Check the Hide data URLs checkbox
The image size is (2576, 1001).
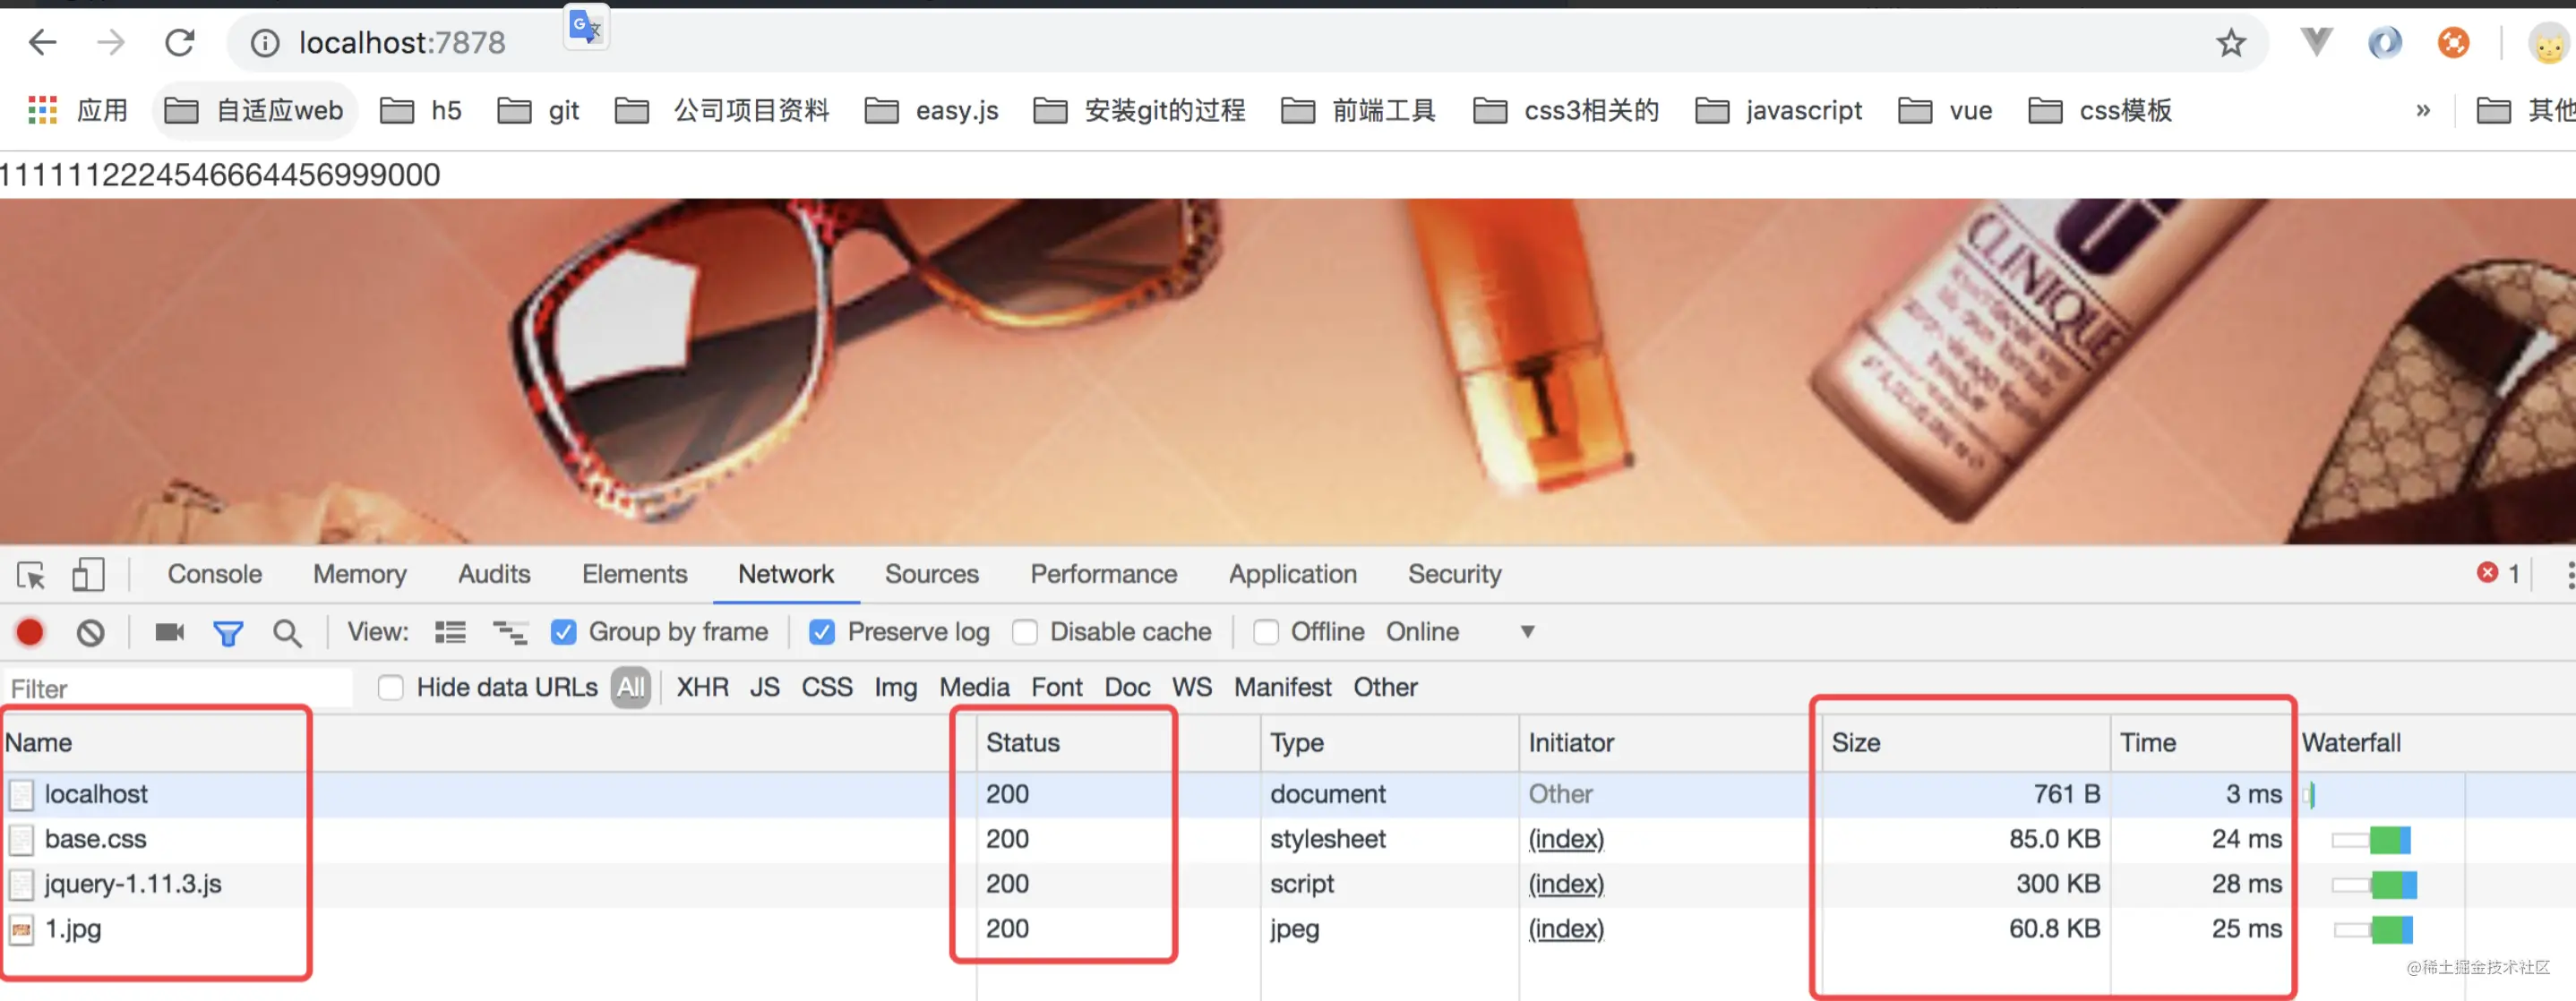click(391, 688)
